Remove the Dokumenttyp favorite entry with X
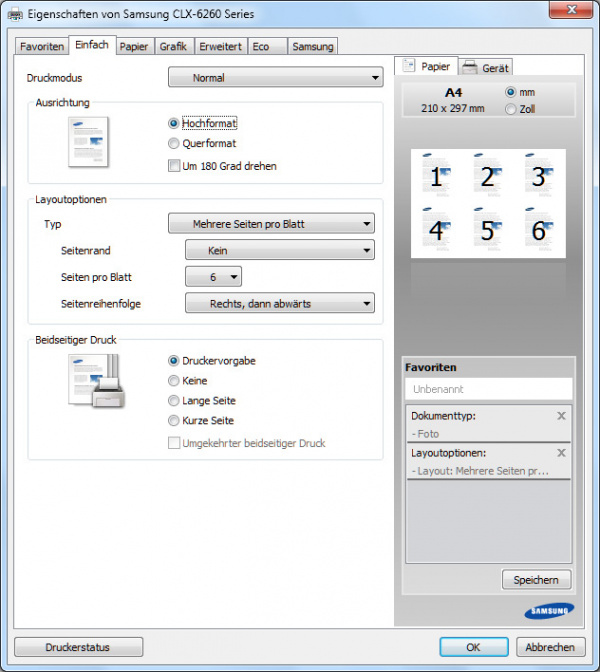The image size is (600, 672). (x=561, y=415)
